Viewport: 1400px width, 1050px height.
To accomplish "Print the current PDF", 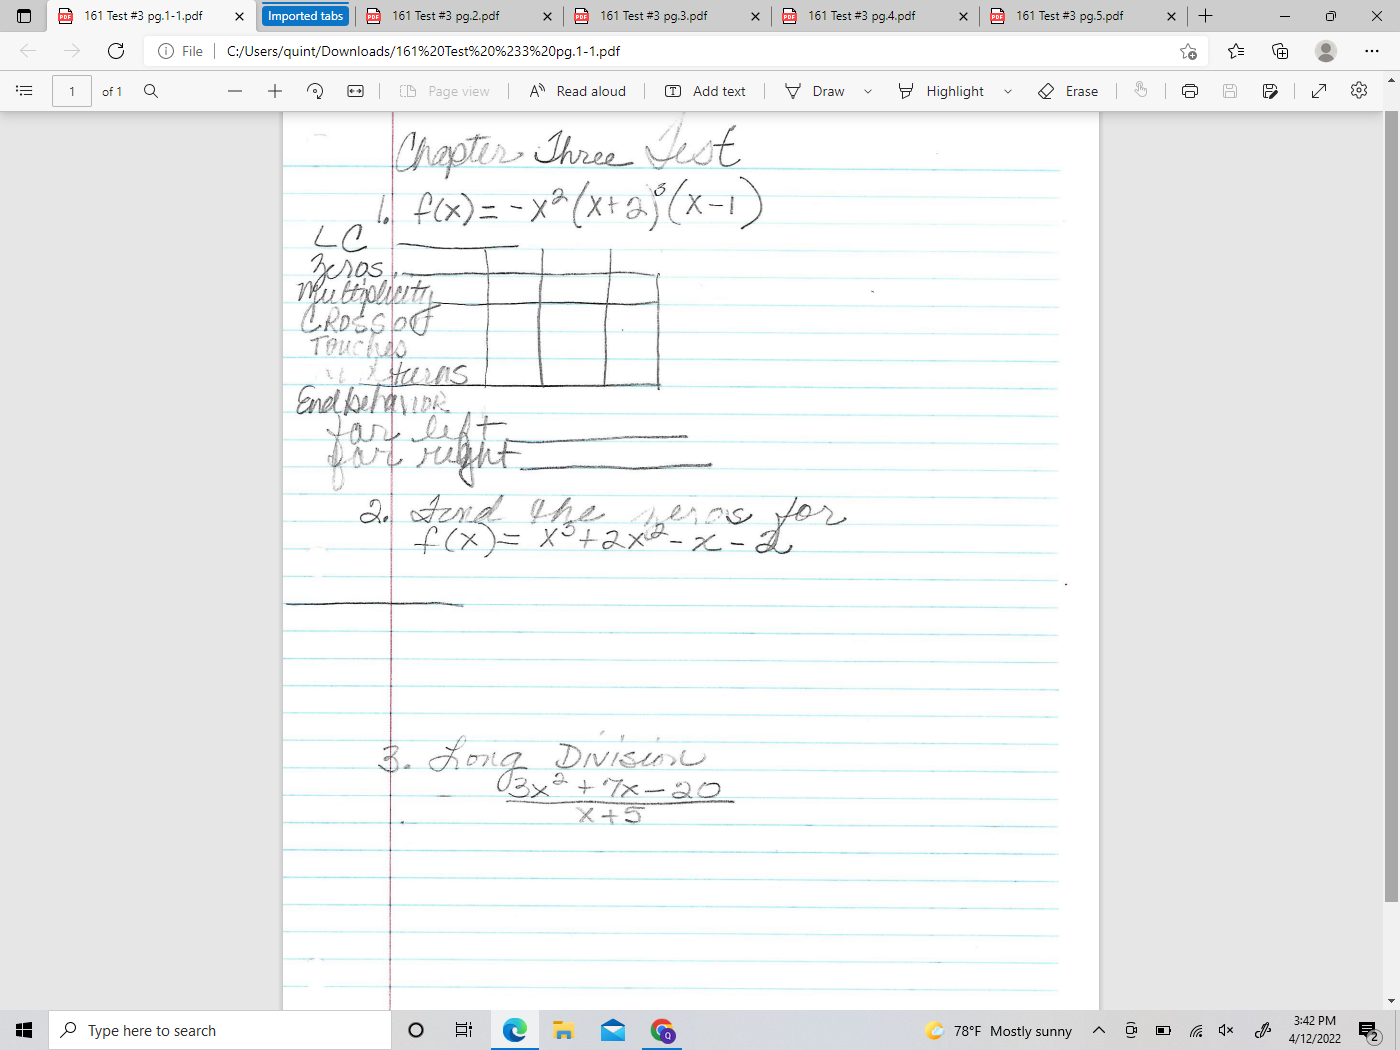I will coord(1189,90).
